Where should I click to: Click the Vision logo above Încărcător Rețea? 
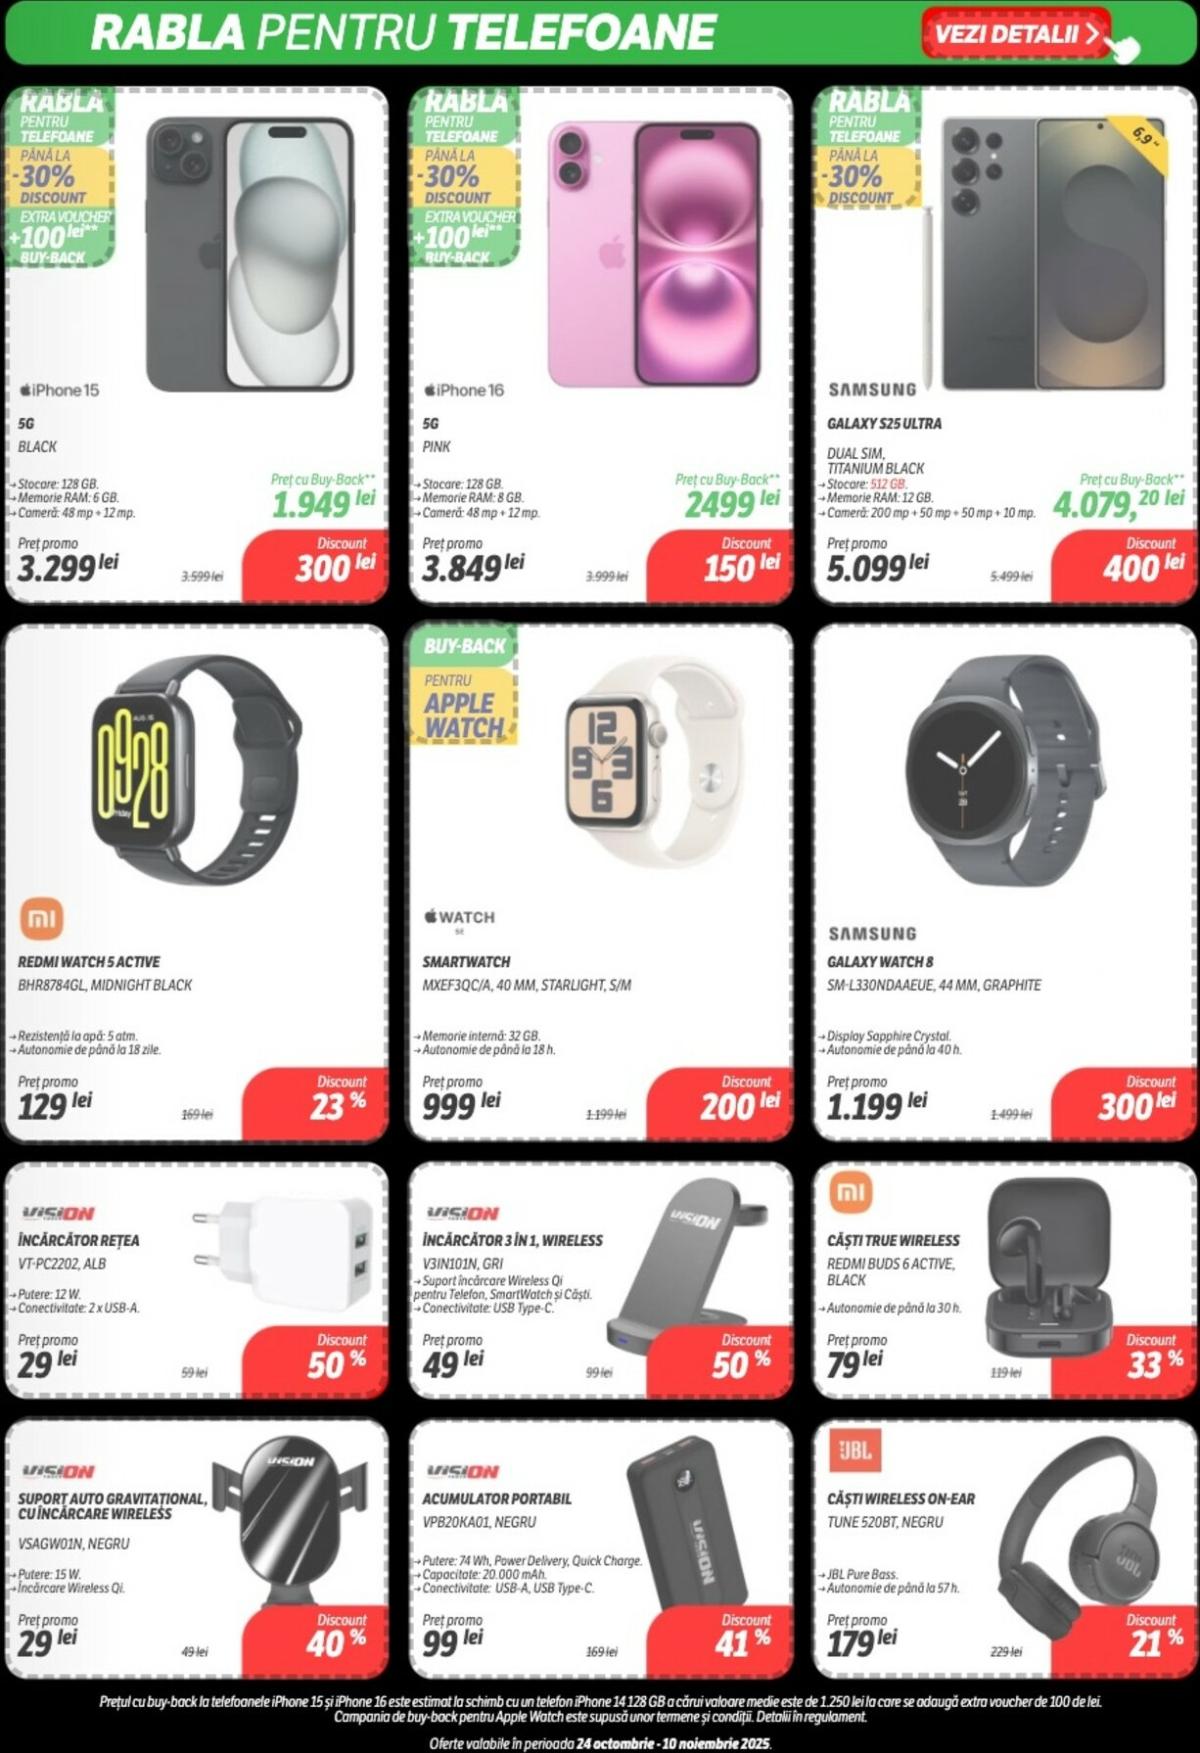[x=58, y=1213]
